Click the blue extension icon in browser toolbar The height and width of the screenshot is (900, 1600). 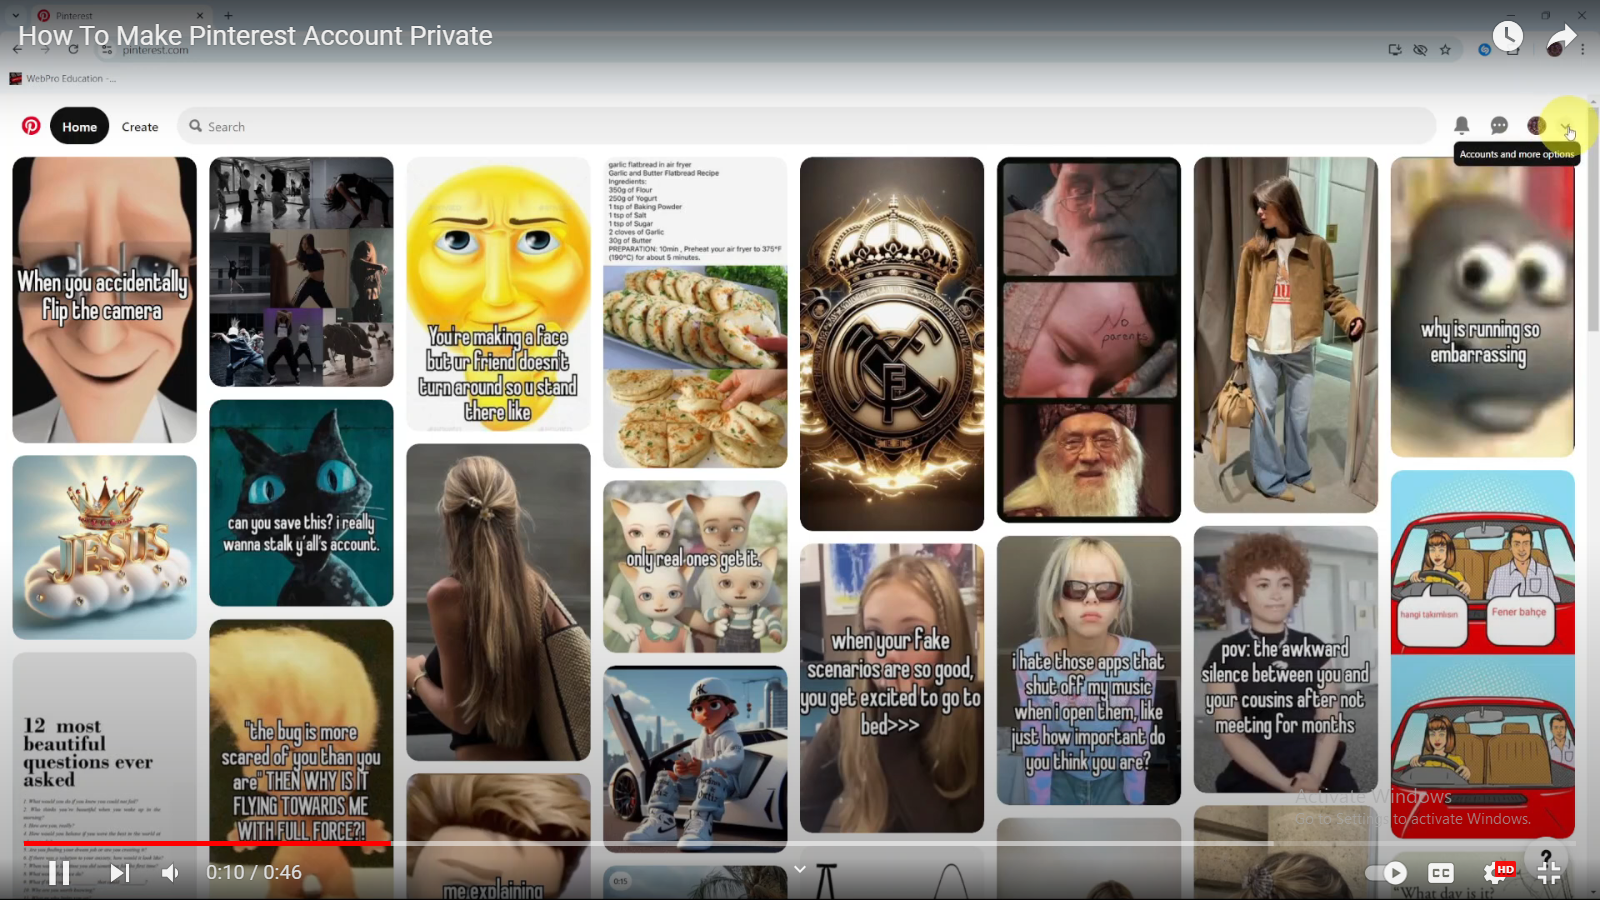point(1484,50)
